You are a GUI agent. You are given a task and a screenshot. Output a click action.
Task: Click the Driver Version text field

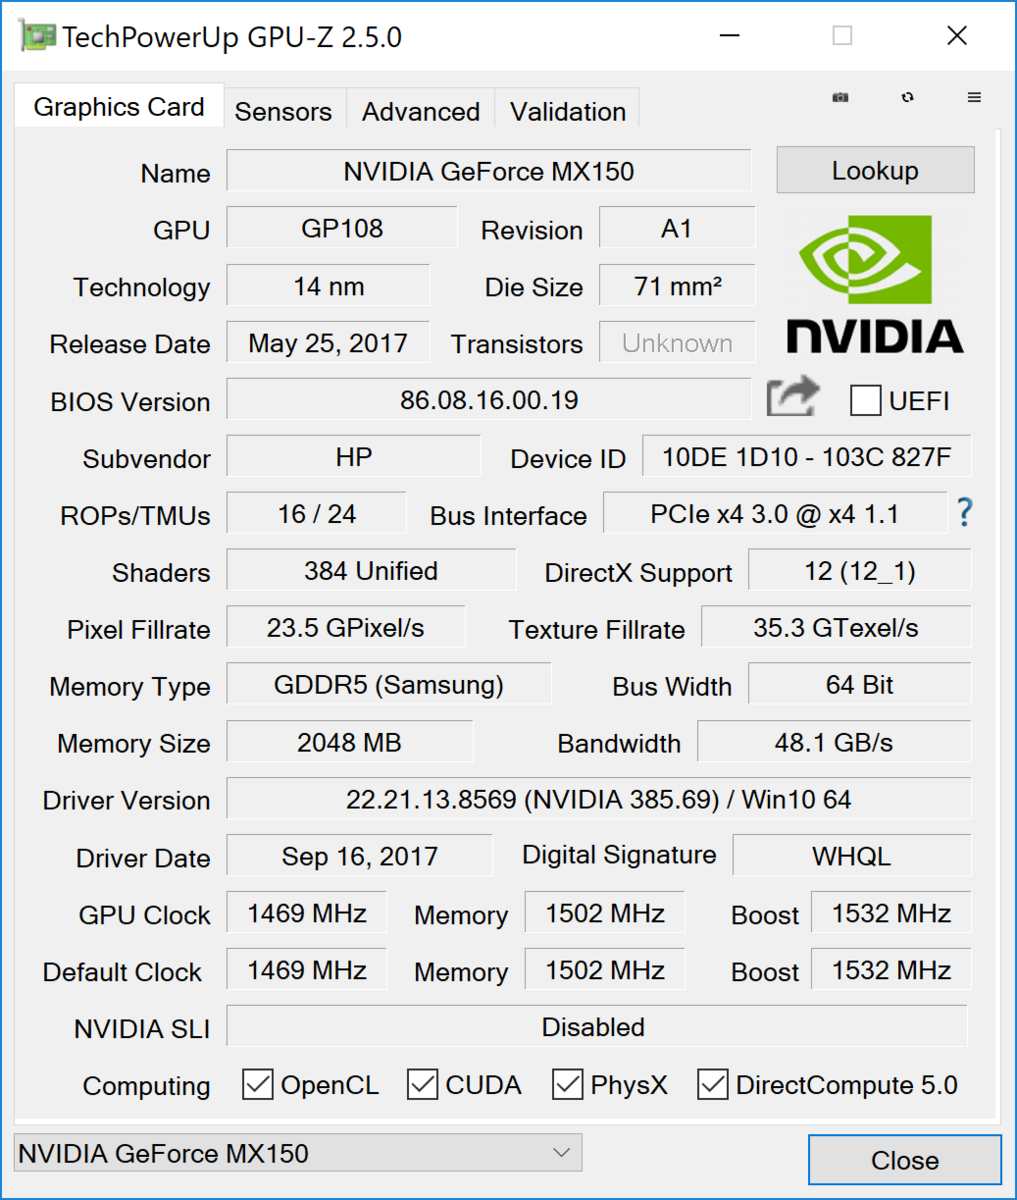pos(598,800)
